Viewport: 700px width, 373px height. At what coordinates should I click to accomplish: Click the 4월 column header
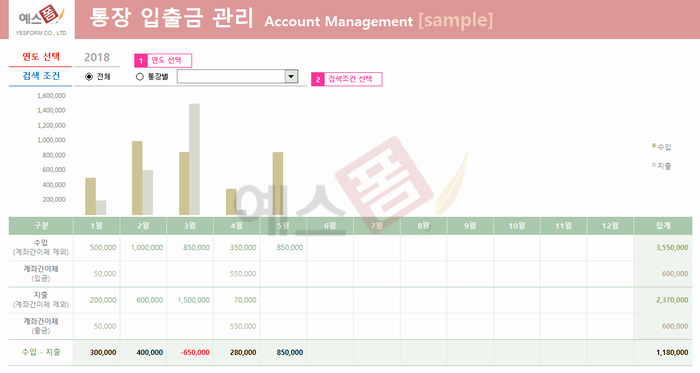pos(237,226)
